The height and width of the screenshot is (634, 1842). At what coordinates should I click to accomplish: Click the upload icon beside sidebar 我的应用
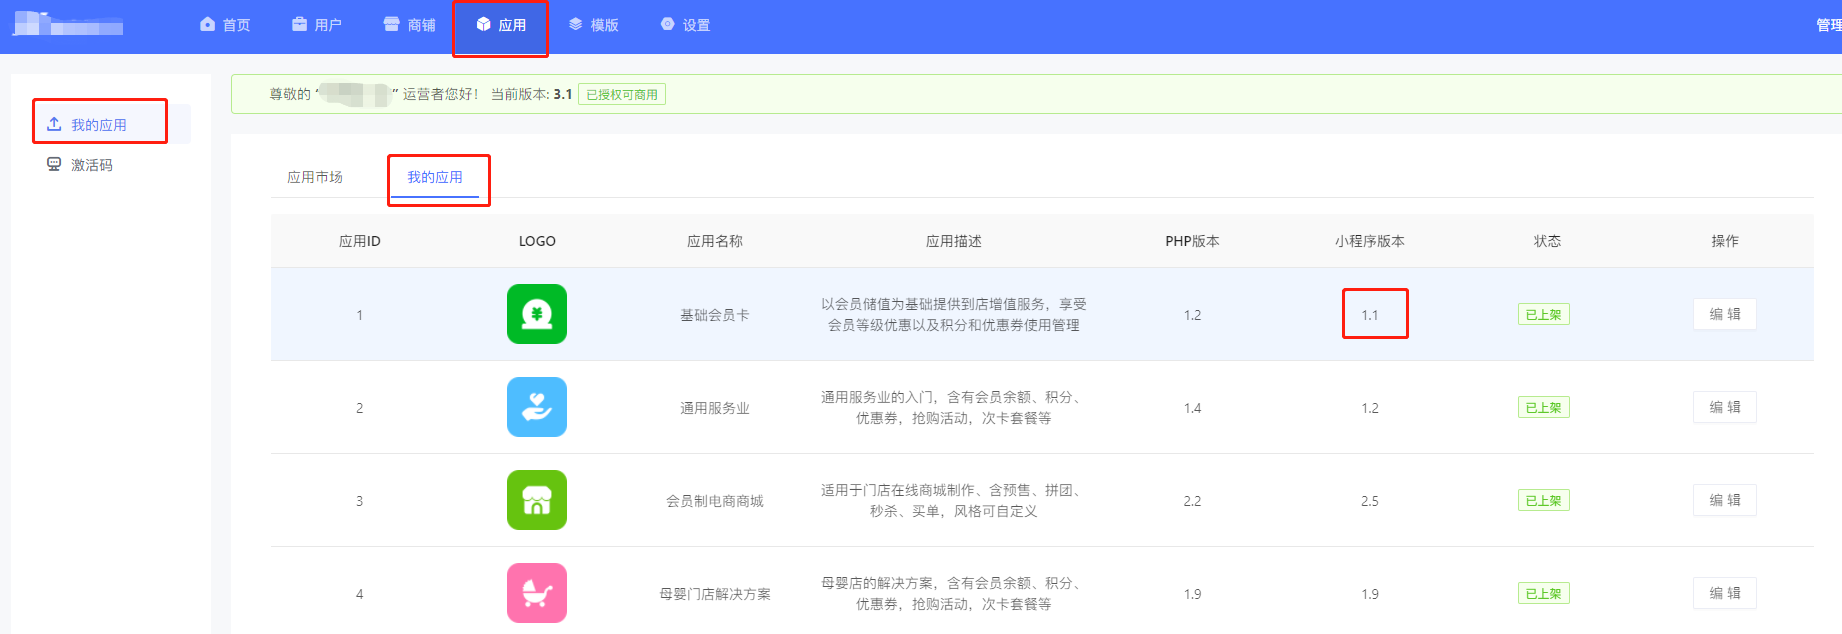(54, 124)
